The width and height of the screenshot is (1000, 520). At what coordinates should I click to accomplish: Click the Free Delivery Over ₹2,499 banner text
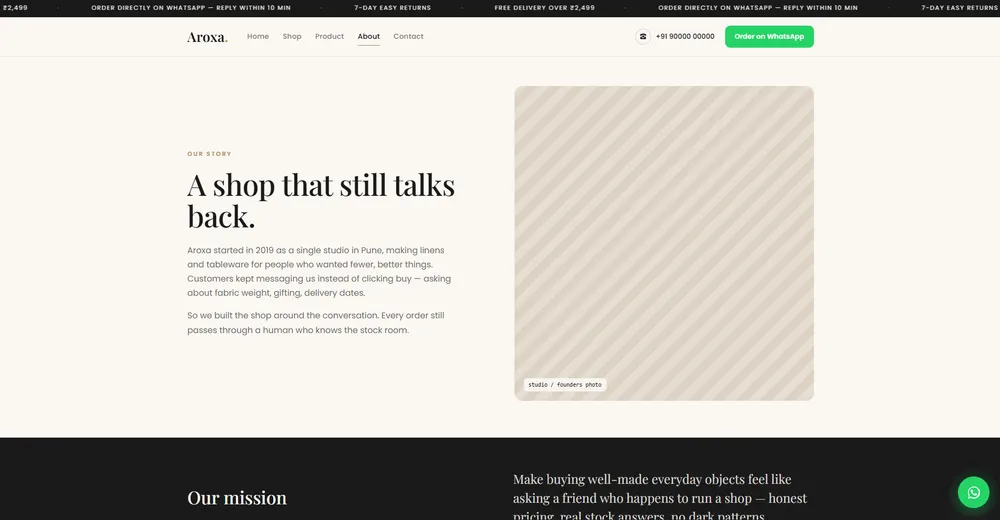[x=545, y=8]
